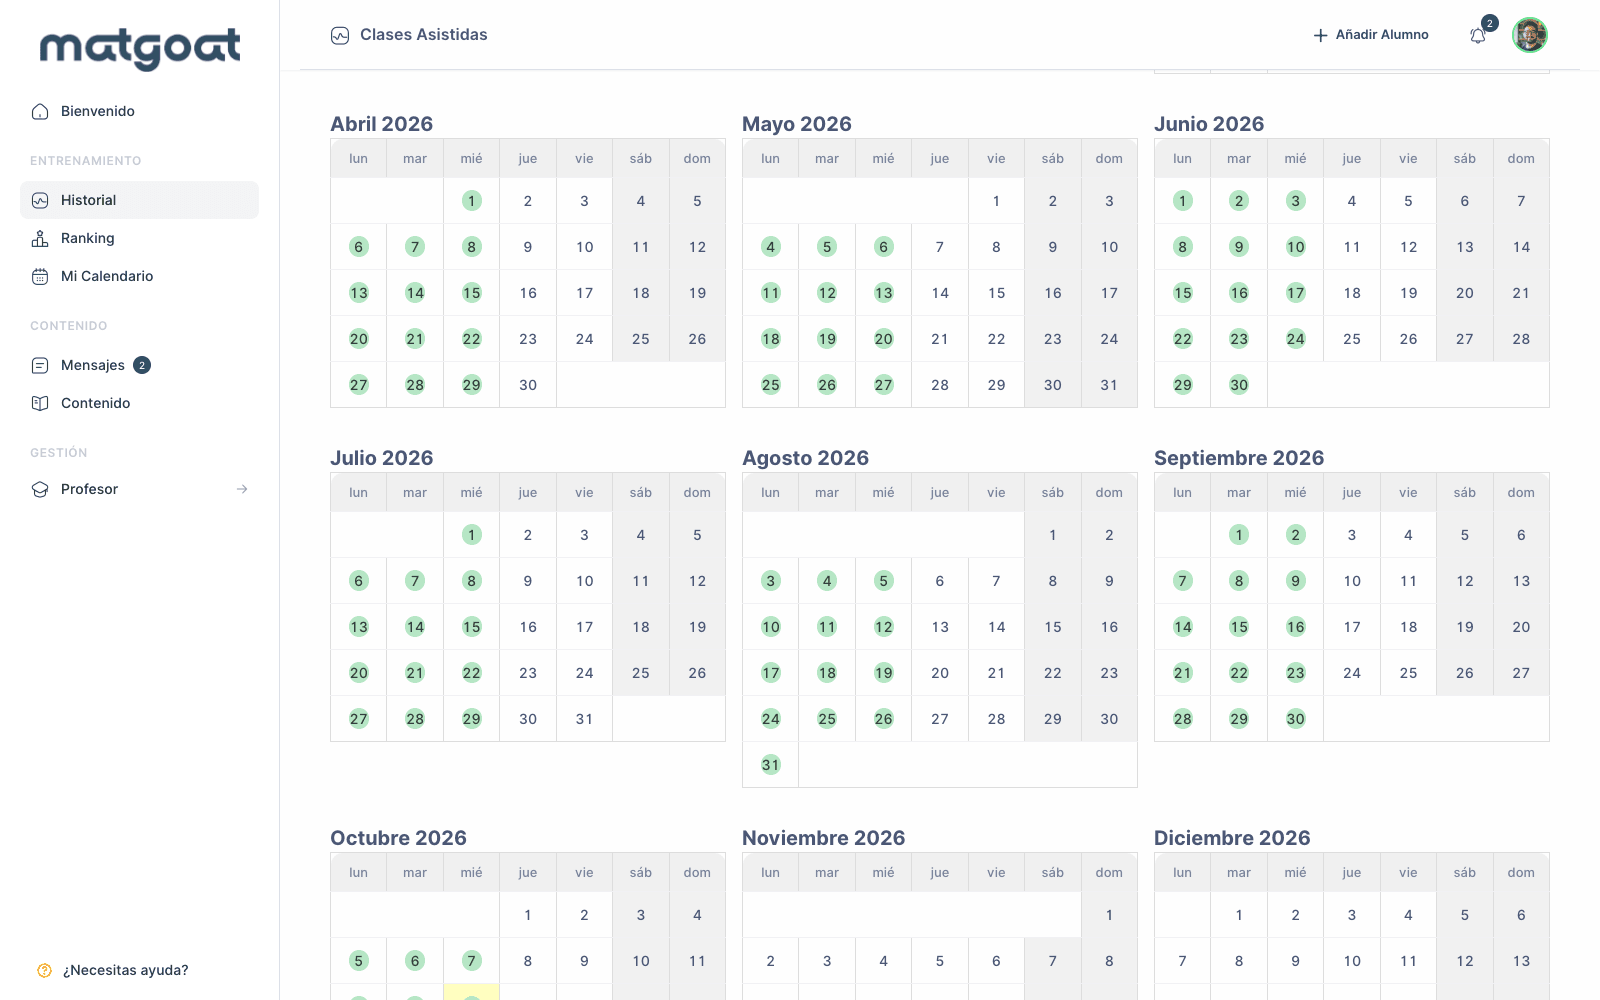Open the user profile avatar

(1530, 35)
